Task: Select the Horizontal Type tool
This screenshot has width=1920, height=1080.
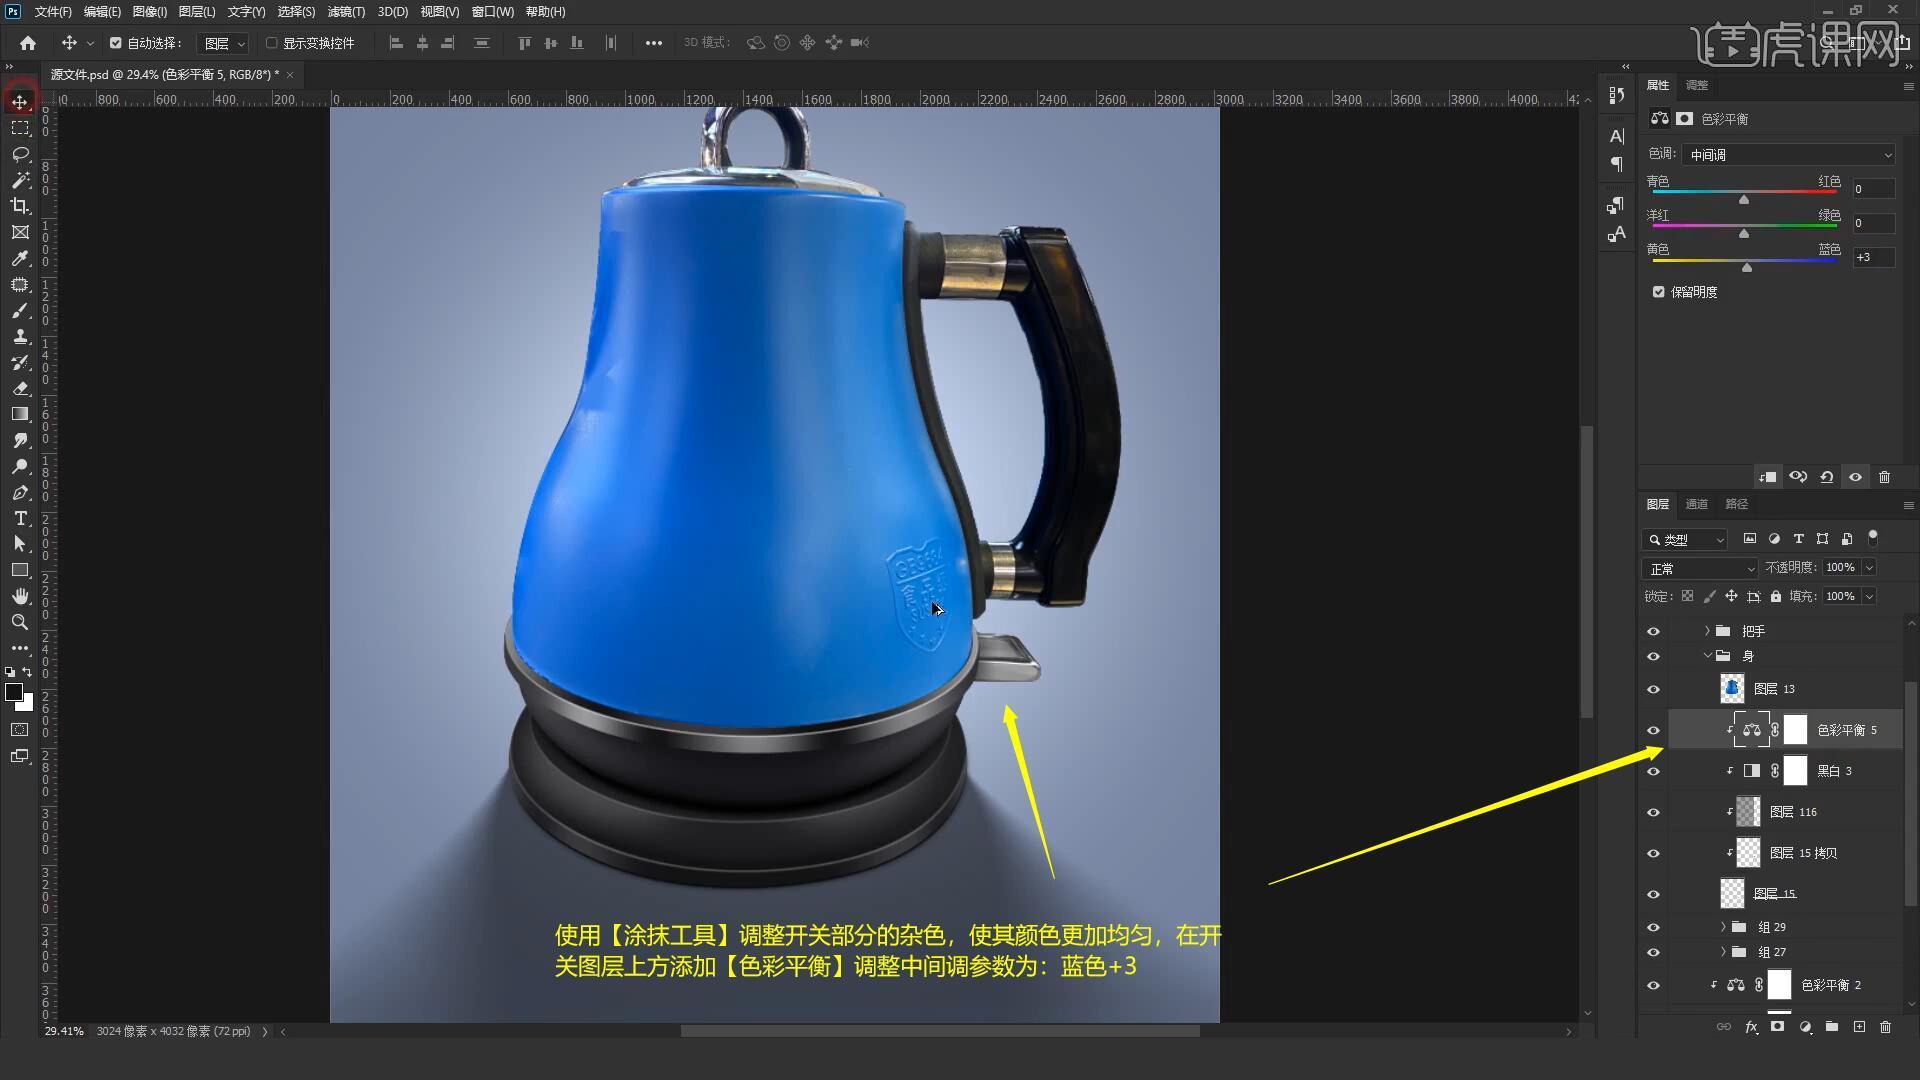Action: click(20, 518)
